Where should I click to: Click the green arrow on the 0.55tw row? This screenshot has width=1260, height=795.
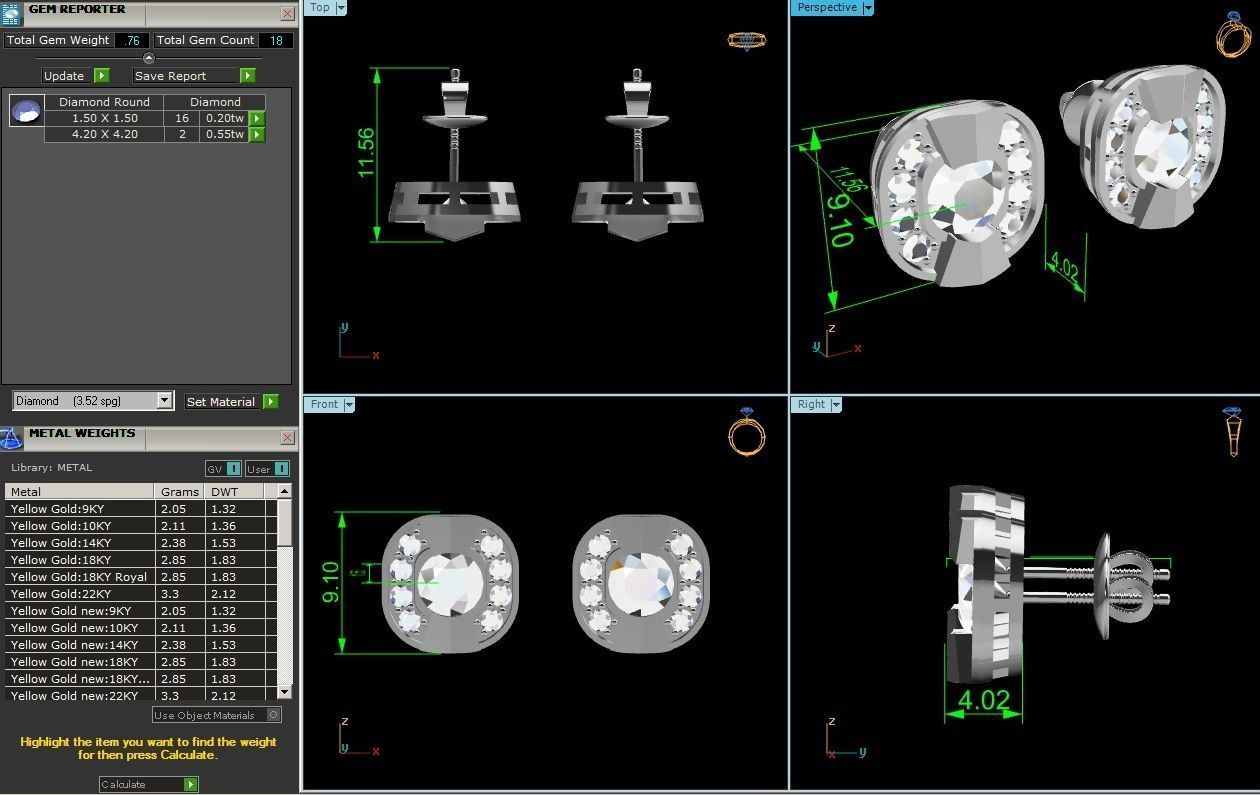point(257,134)
